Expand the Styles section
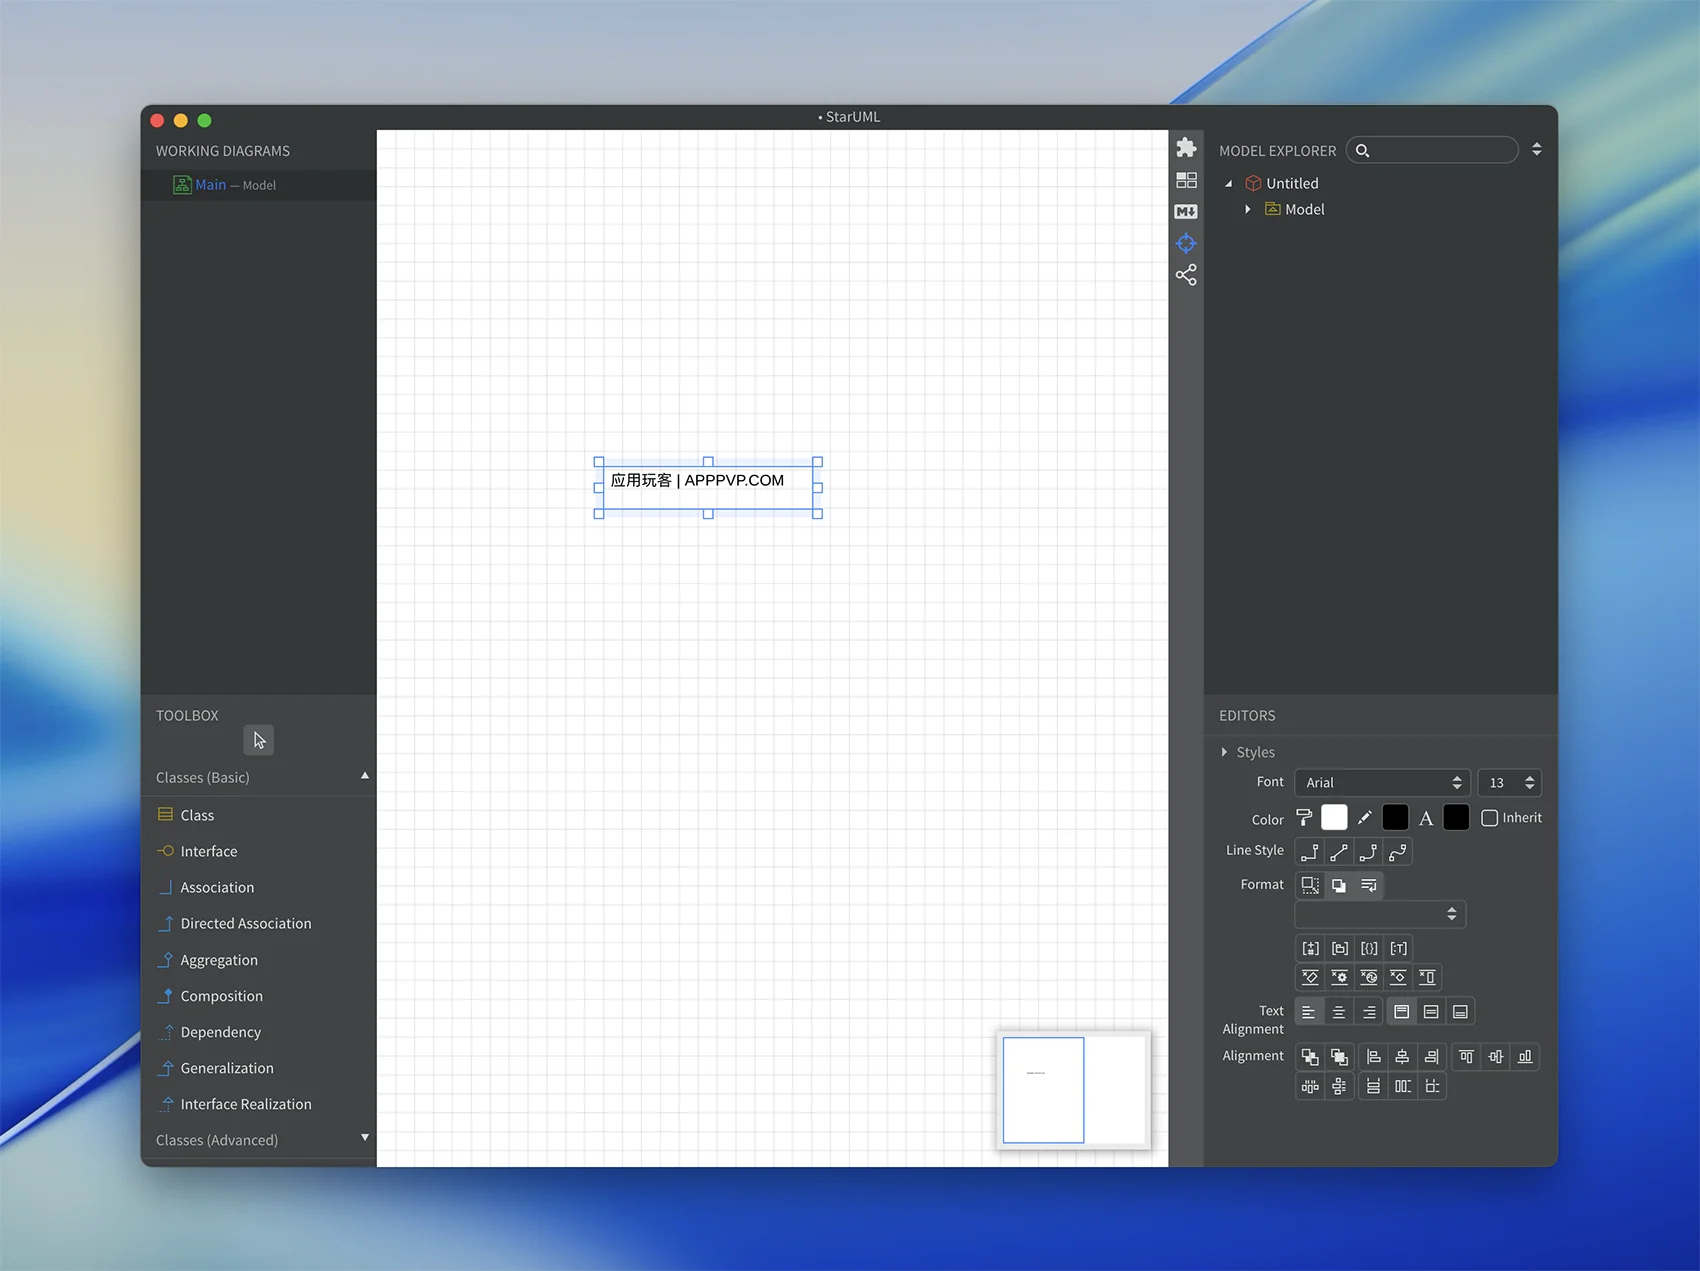Screen dimensions: 1700x1271 coord(1224,752)
